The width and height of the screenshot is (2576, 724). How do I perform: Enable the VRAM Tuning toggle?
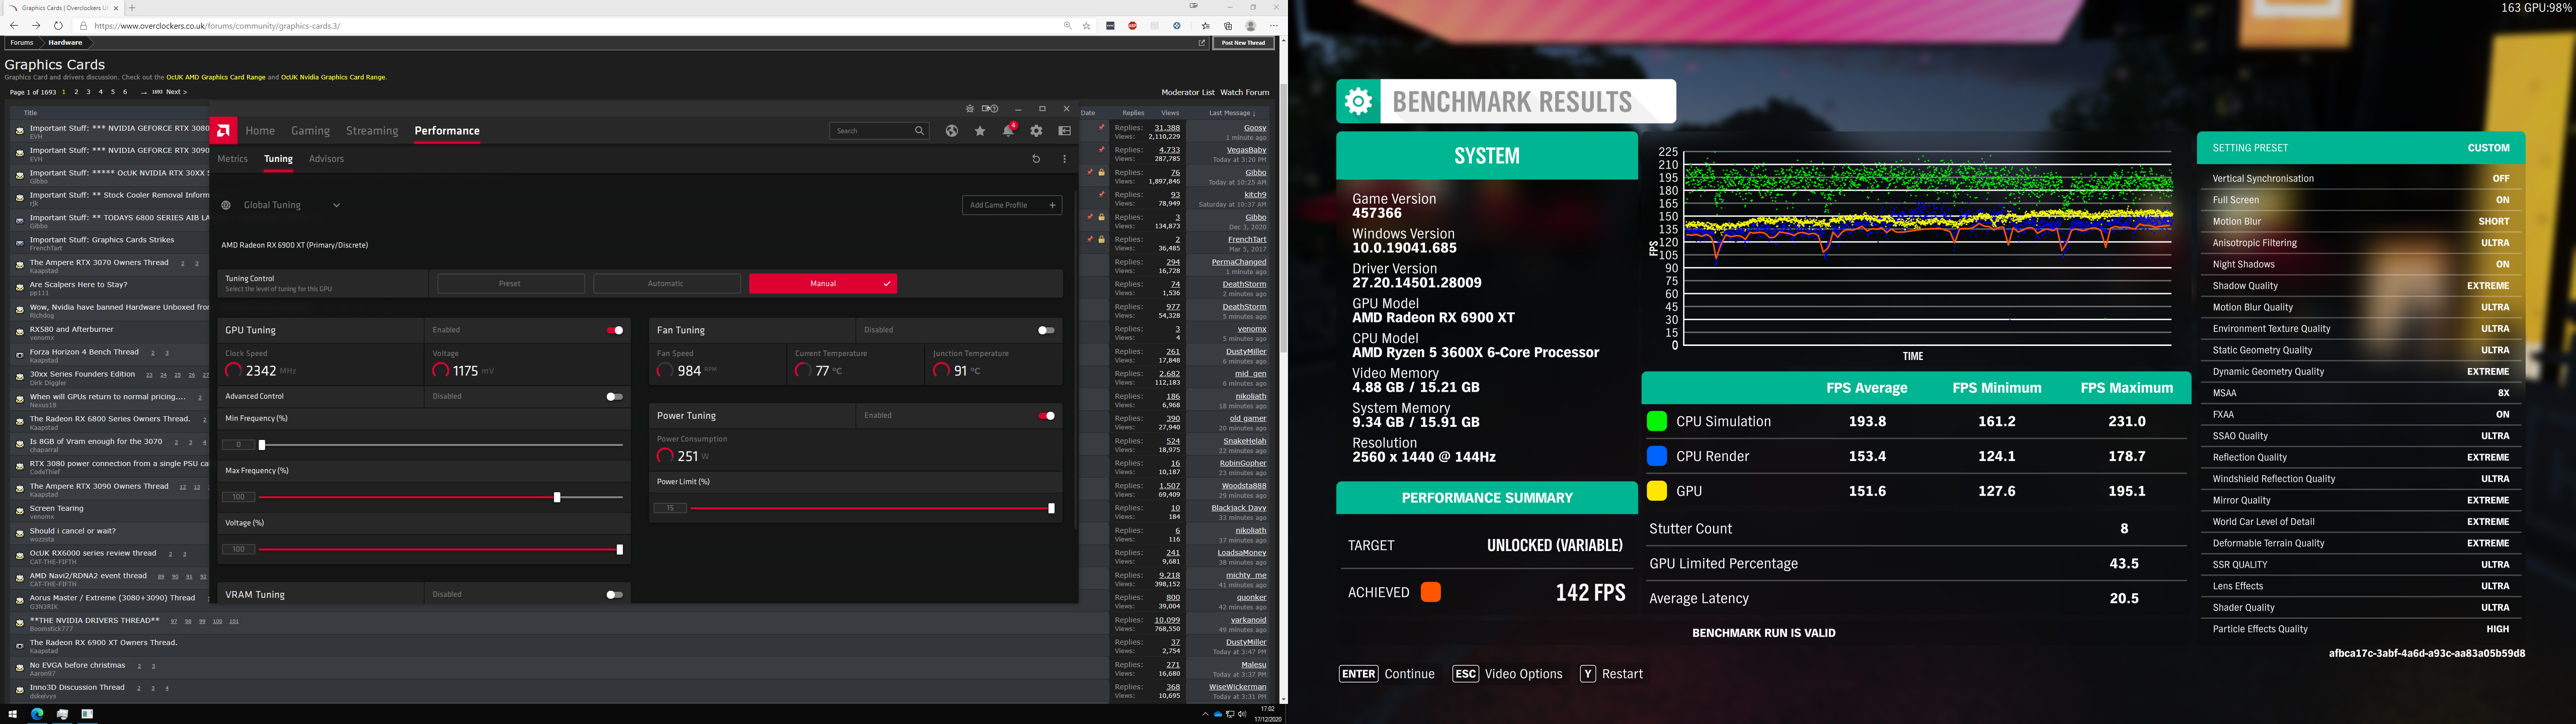pos(615,595)
